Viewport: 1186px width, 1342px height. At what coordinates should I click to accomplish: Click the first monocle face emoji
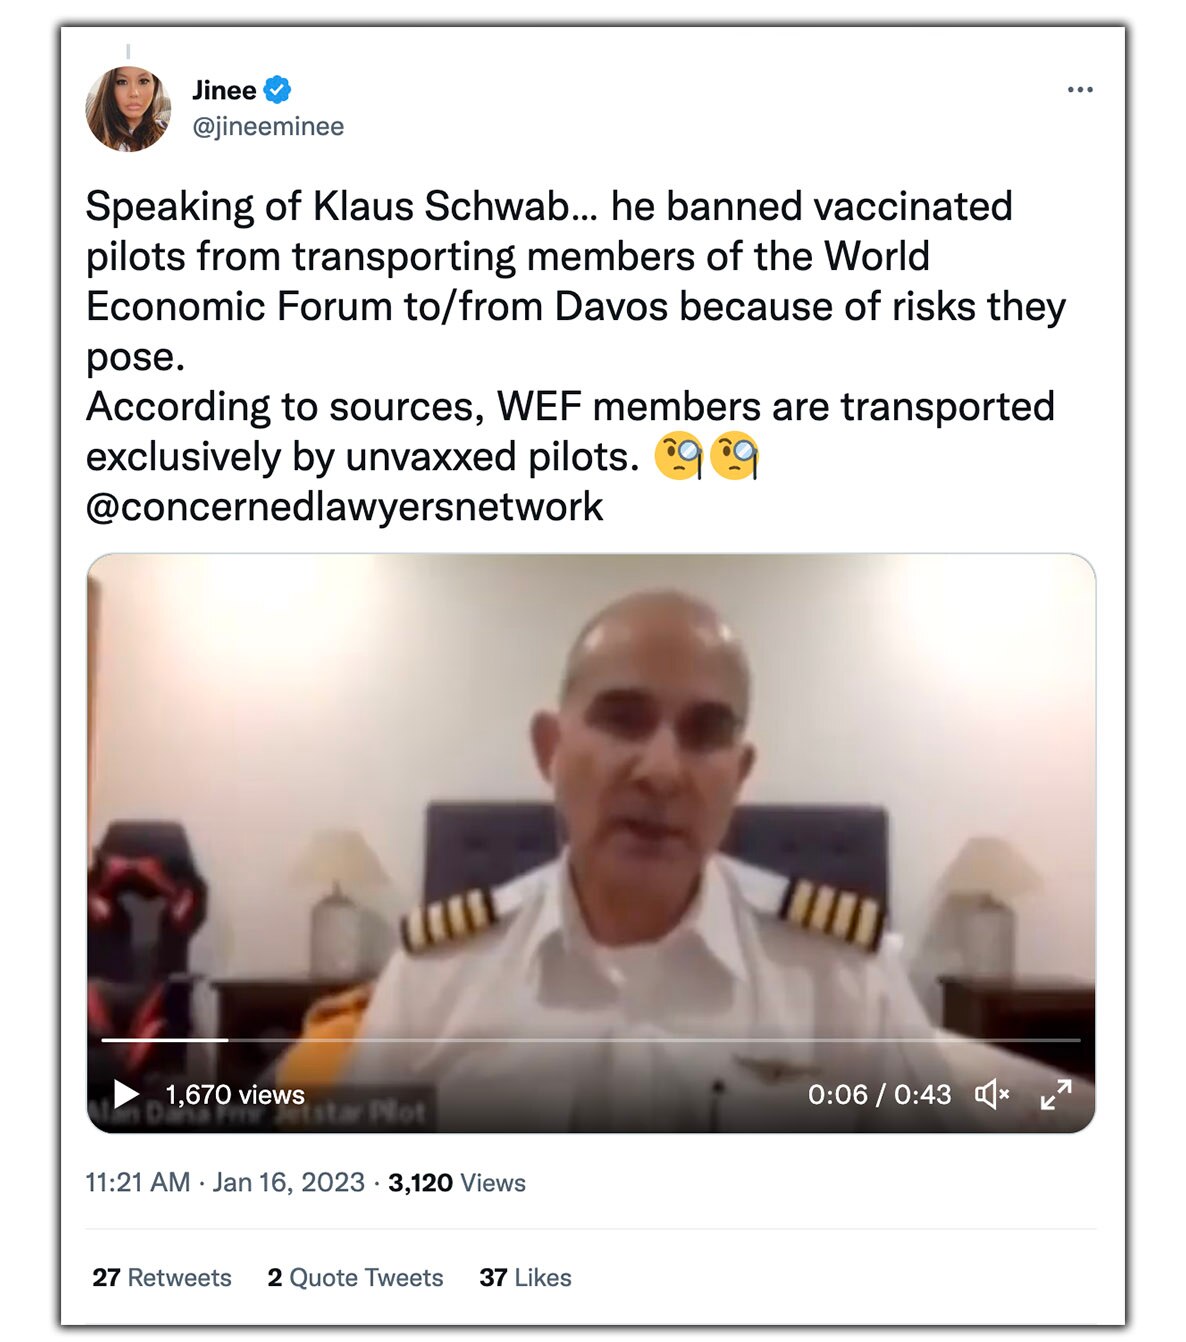[679, 457]
